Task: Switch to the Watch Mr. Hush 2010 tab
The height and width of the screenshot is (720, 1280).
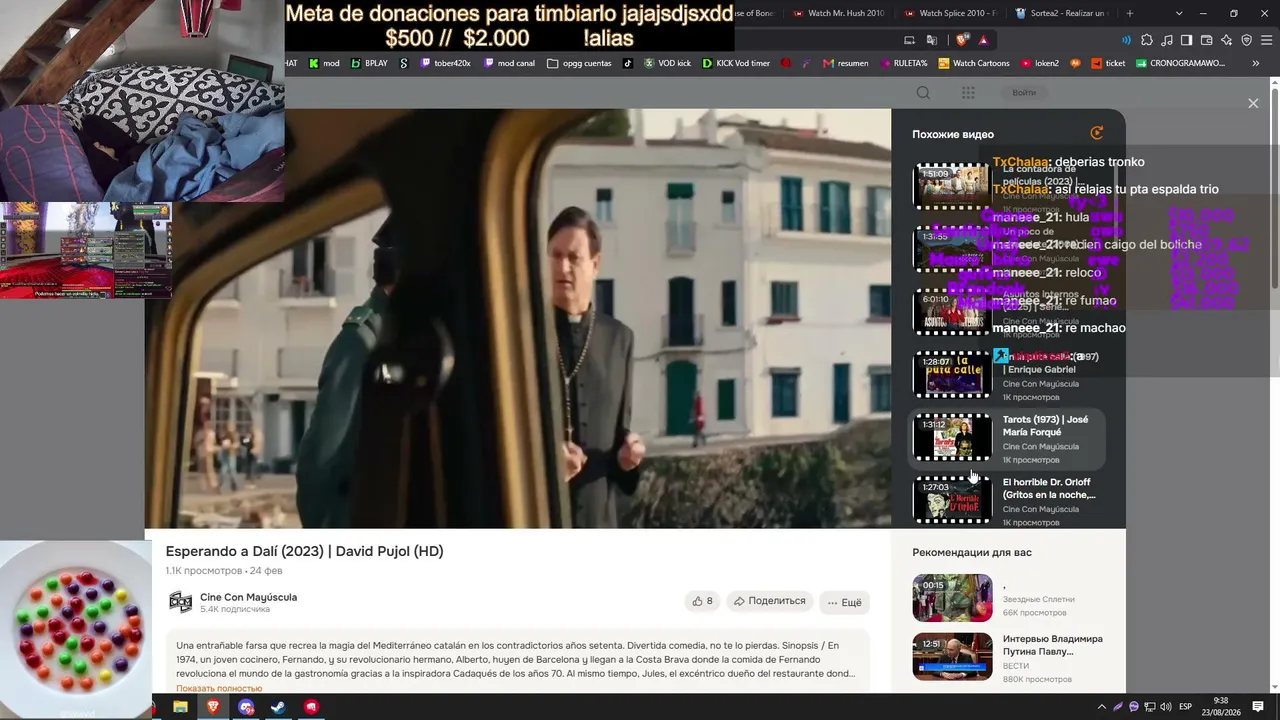Action: click(x=838, y=13)
